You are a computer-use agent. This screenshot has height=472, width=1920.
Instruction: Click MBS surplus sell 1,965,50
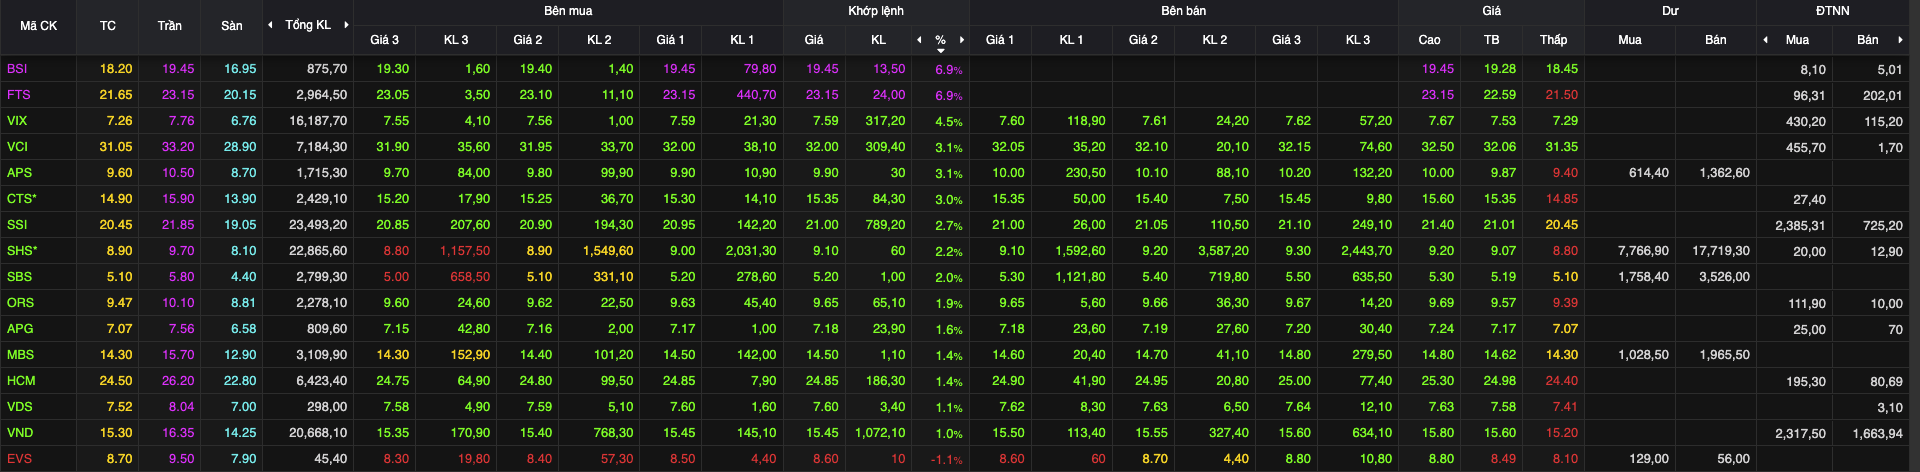pyautogui.click(x=1724, y=355)
